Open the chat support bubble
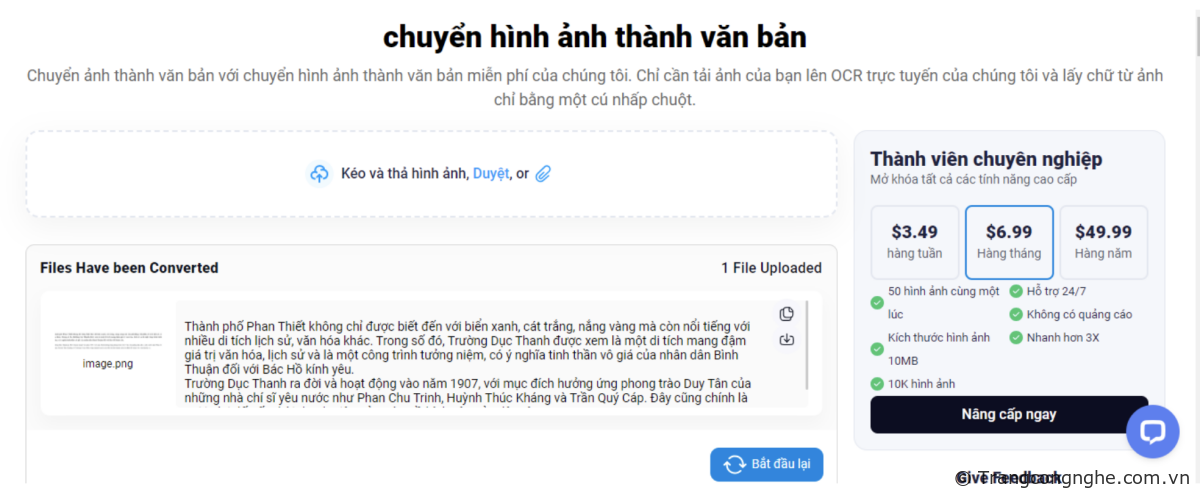The width and height of the screenshot is (1200, 498). [1153, 431]
